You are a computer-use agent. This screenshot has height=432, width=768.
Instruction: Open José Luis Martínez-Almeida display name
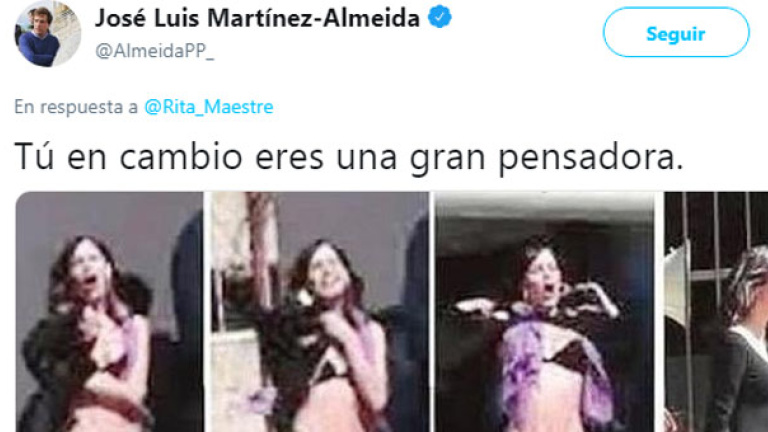click(257, 18)
